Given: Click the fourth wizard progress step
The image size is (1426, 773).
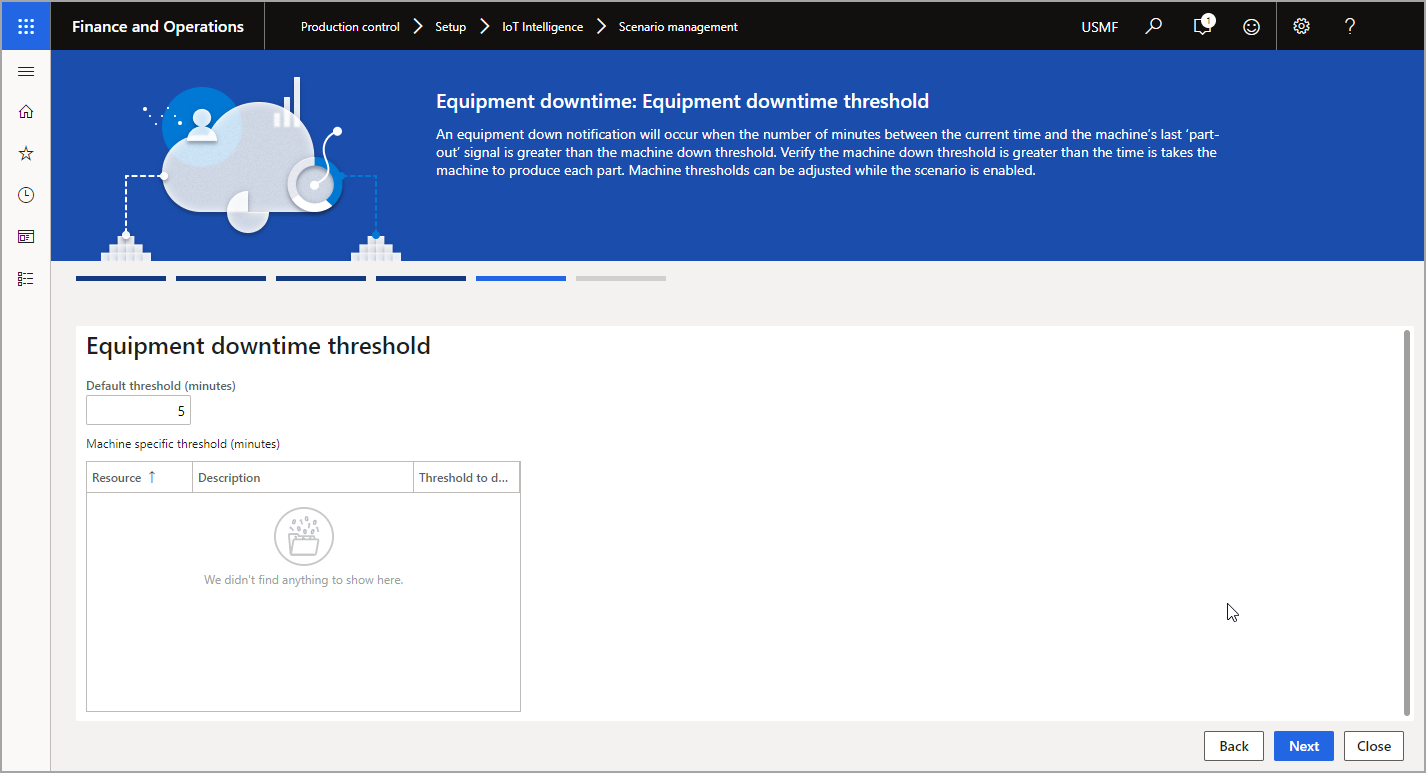Looking at the screenshot, I should [x=421, y=278].
